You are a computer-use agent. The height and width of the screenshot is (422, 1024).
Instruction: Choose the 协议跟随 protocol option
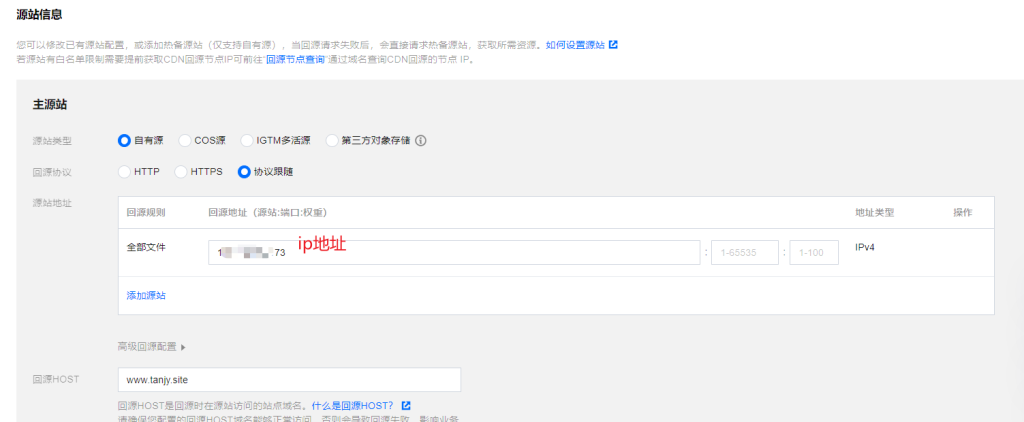click(244, 172)
